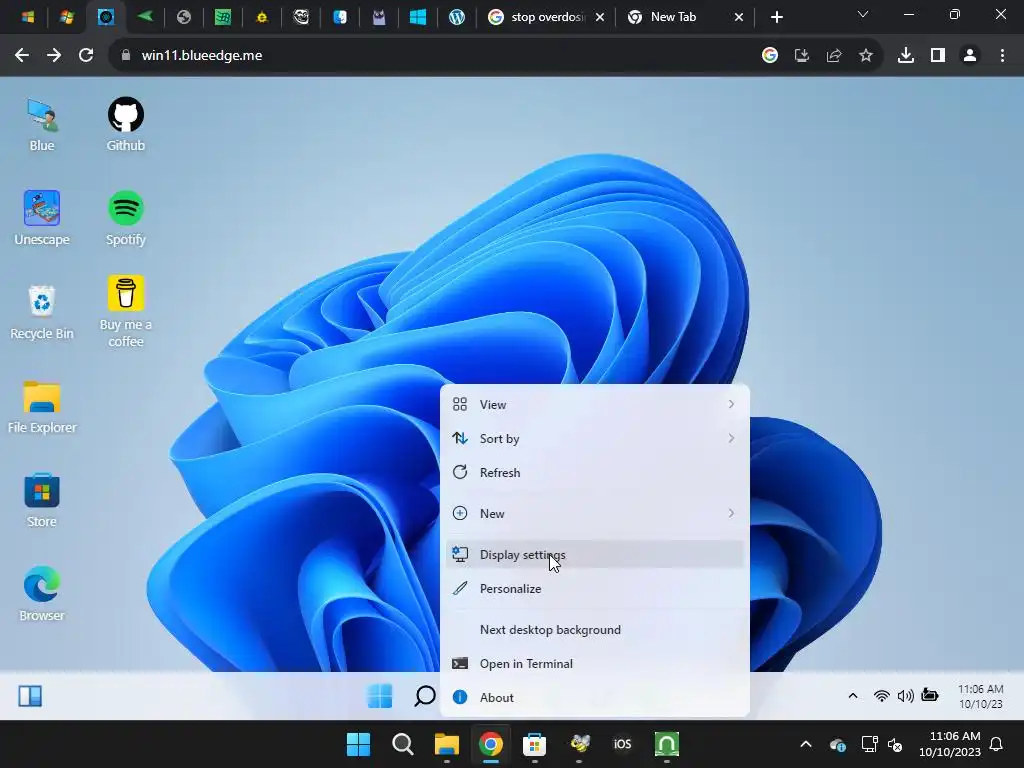Viewport: 1024px width, 768px height.
Task: Open the iOS app in real taskbar
Action: point(622,744)
